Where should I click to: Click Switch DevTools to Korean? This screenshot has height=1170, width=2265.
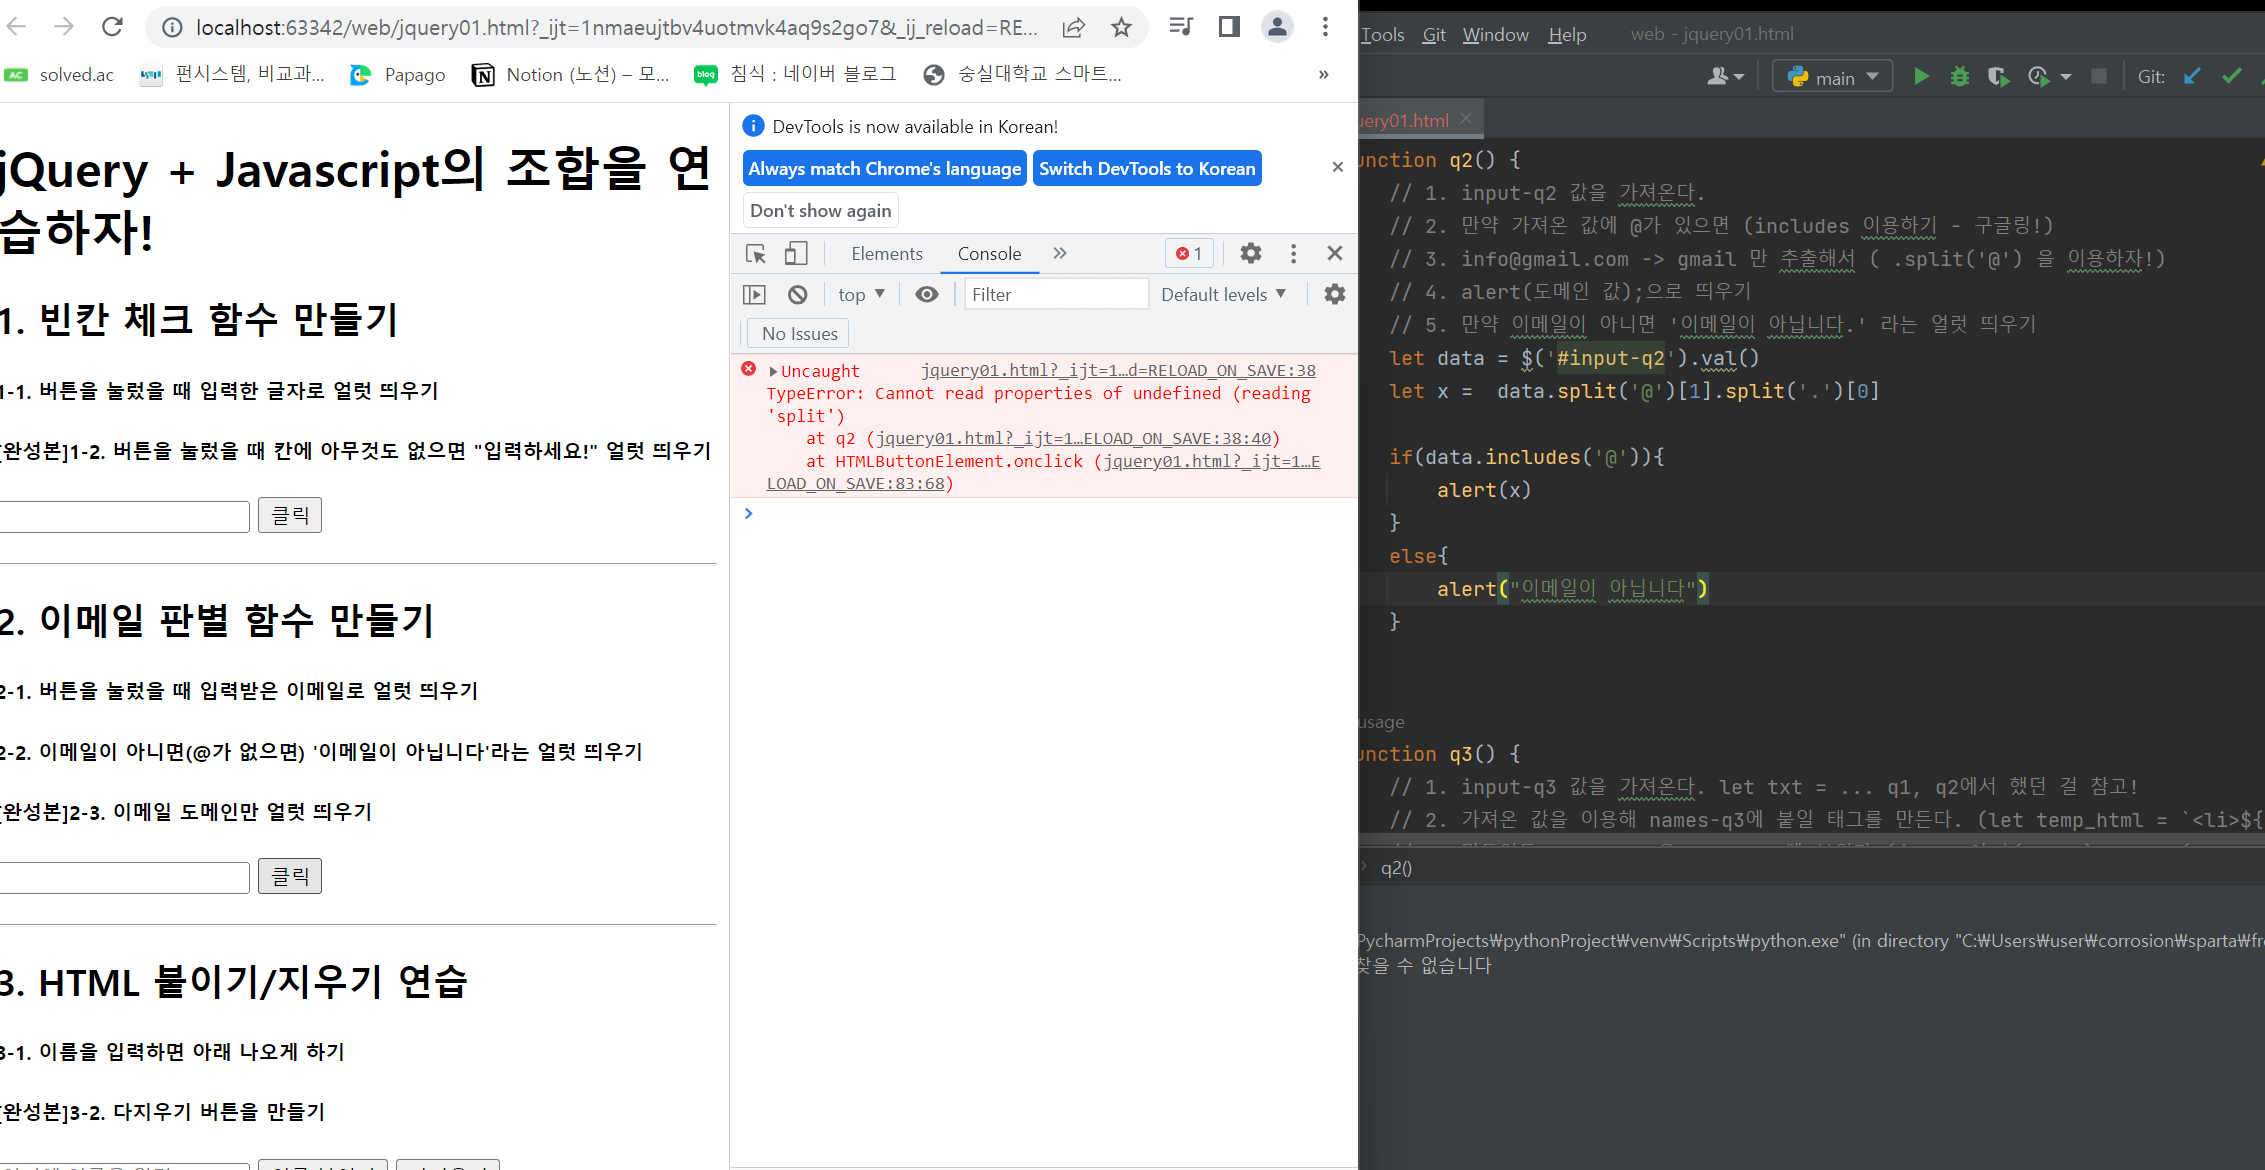coord(1147,169)
